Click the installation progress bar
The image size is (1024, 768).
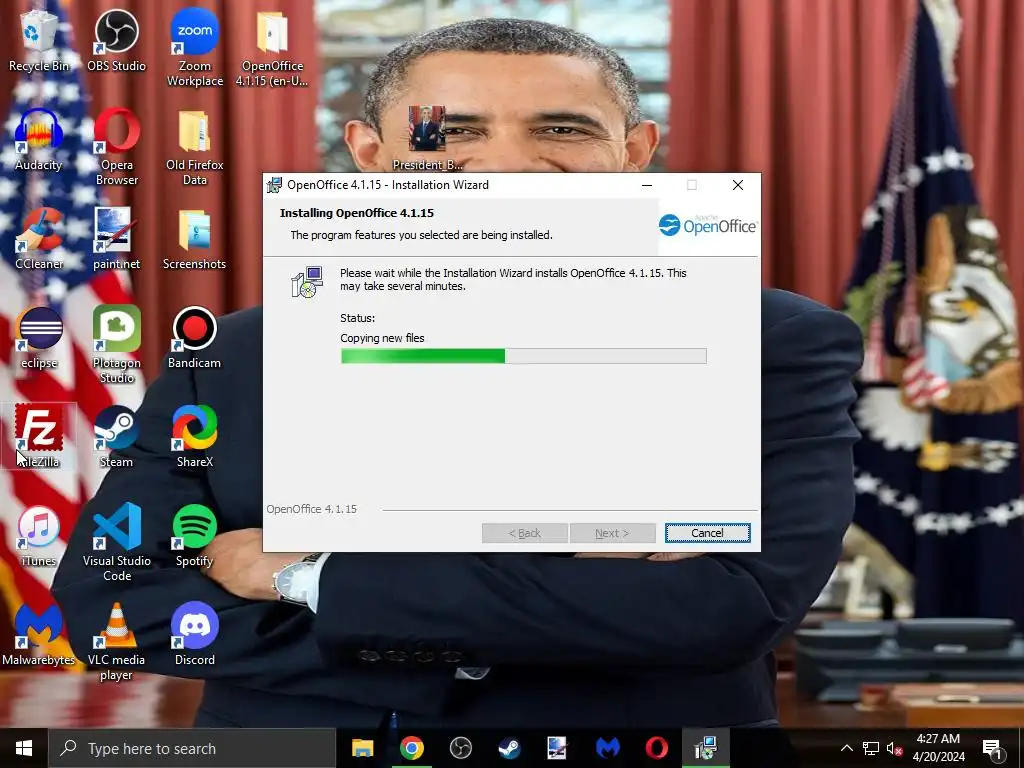click(x=523, y=356)
